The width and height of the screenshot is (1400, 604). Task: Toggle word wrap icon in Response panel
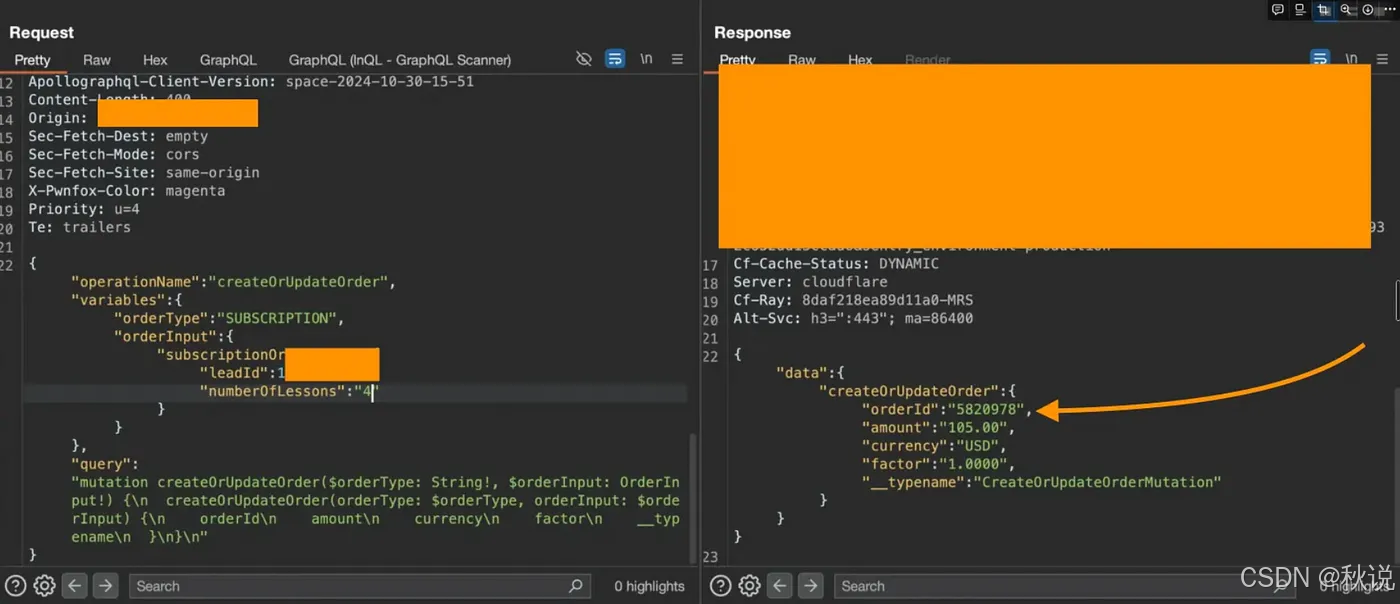pyautogui.click(x=1320, y=59)
